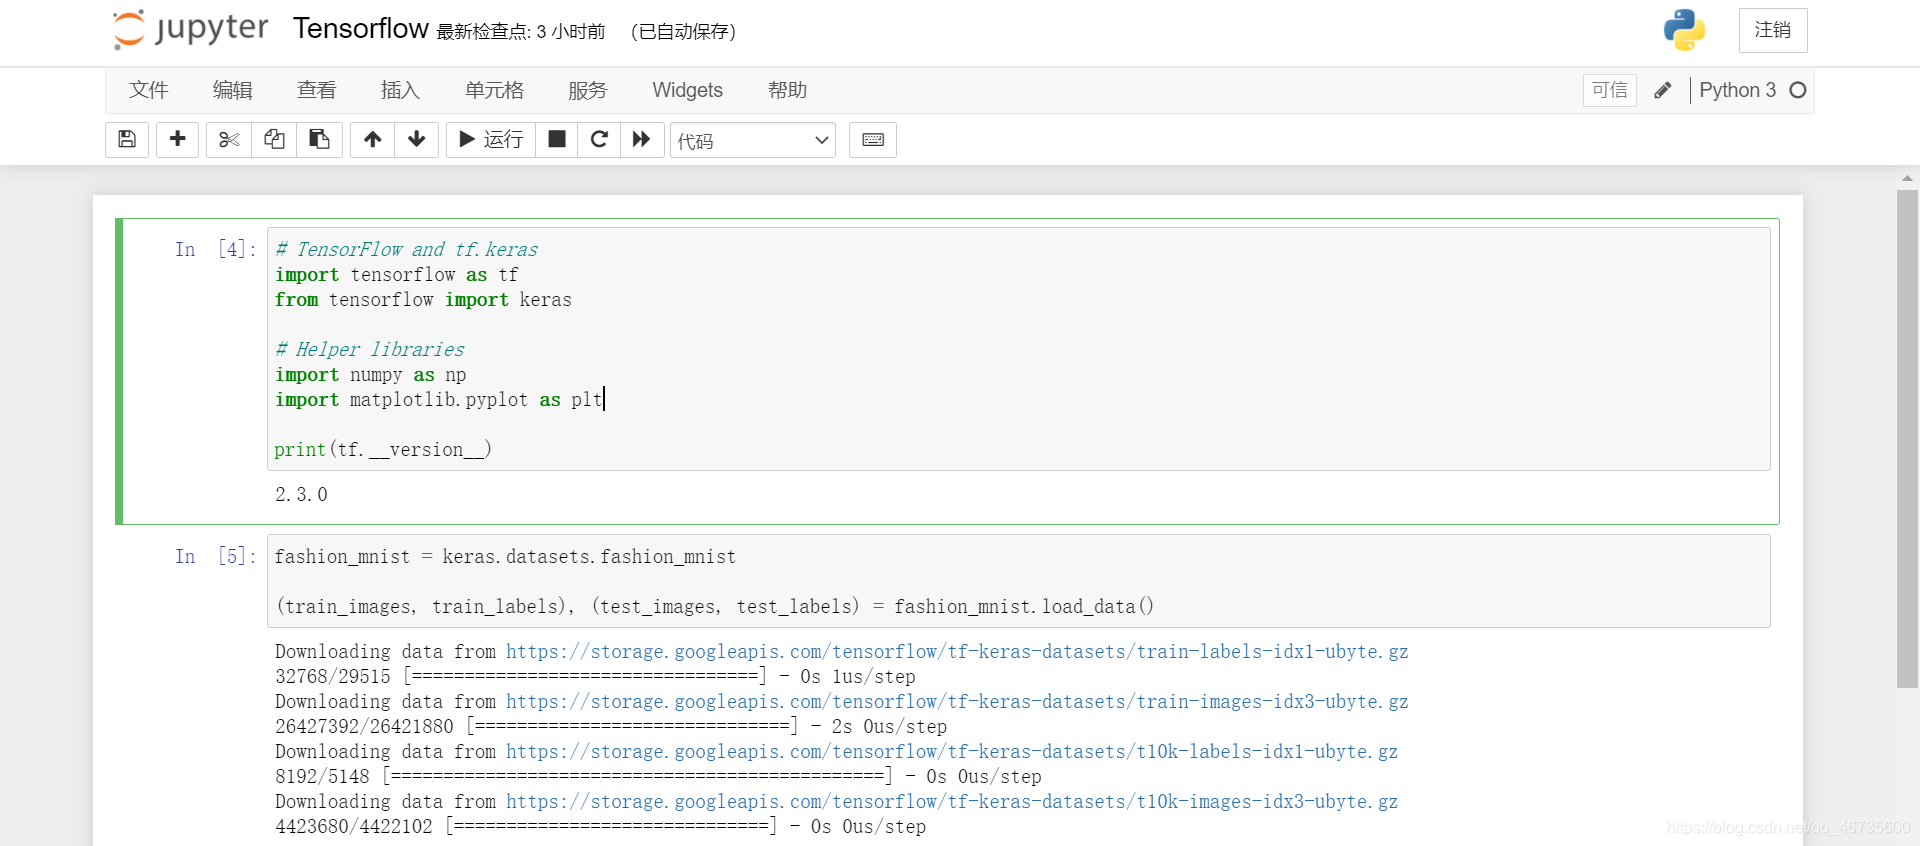The height and width of the screenshot is (846, 1920).
Task: Click inside code cell In [4] editor
Action: [1019, 349]
